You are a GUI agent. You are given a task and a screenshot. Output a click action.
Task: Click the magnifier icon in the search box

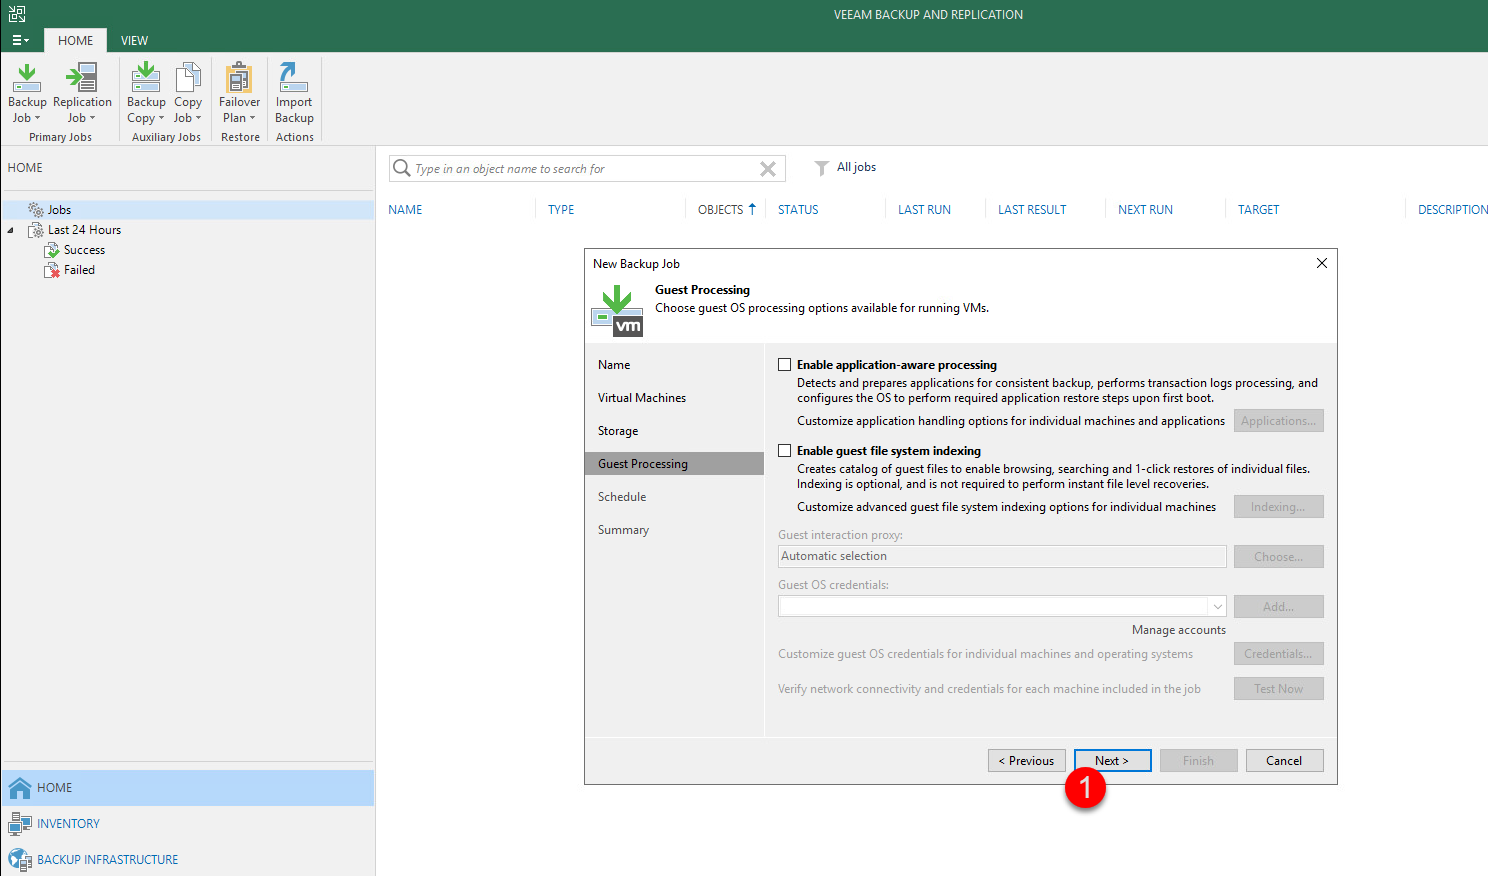(402, 168)
